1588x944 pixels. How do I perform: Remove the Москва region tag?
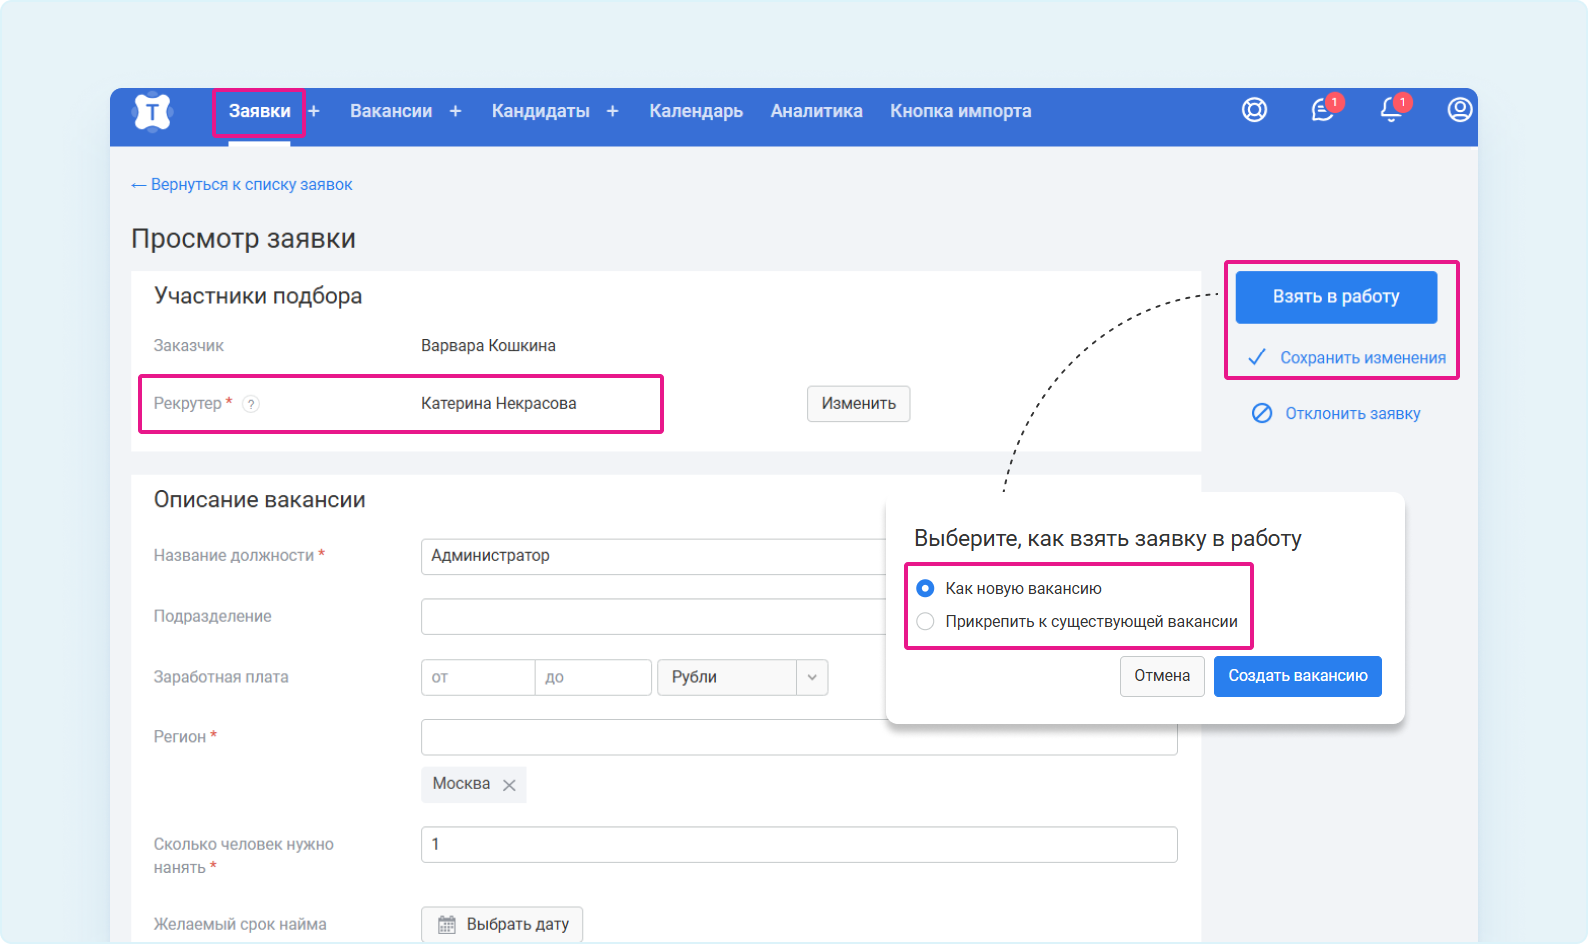509,785
